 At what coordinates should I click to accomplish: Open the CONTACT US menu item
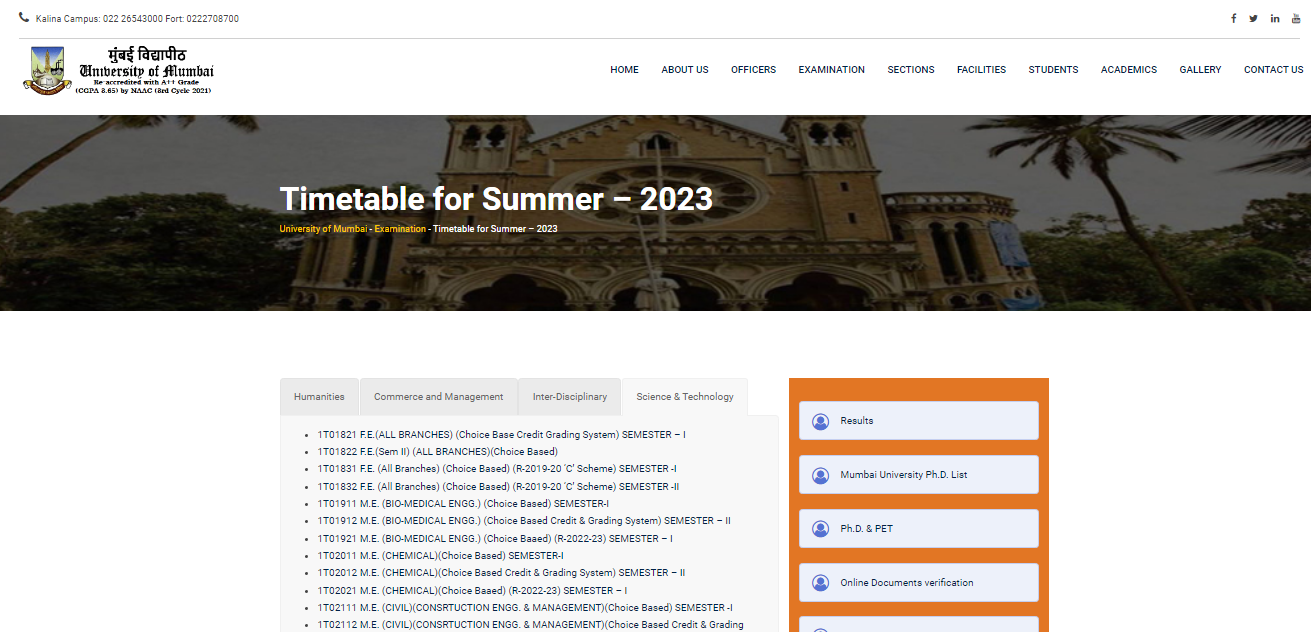1274,70
